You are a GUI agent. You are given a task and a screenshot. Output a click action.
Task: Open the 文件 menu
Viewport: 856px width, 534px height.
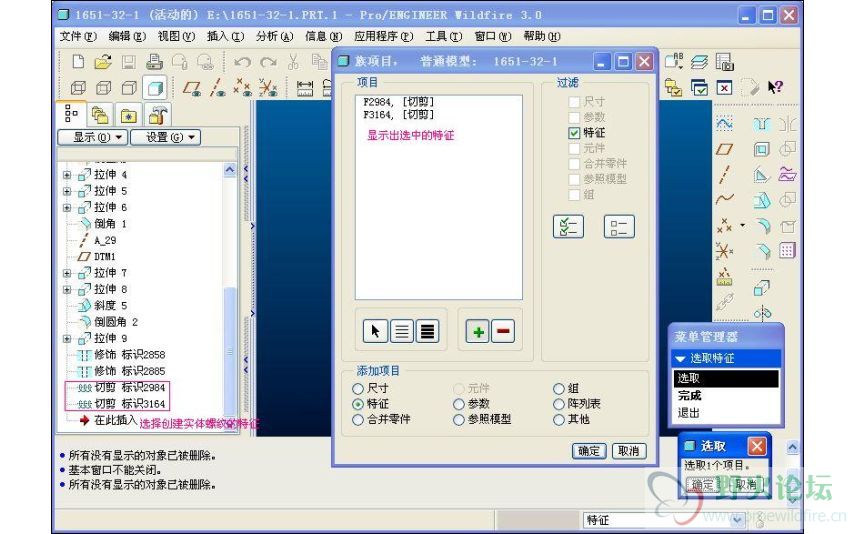(78, 37)
